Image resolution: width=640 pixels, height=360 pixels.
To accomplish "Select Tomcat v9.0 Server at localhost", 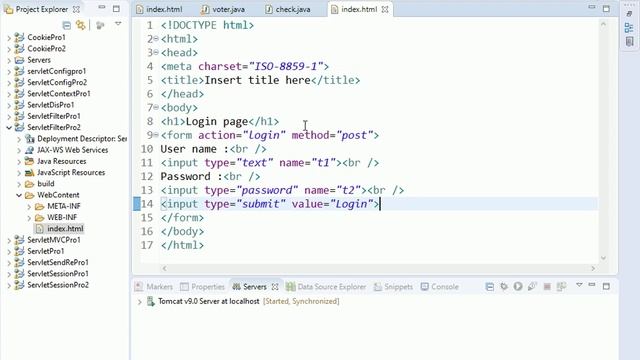I will click(209, 301).
